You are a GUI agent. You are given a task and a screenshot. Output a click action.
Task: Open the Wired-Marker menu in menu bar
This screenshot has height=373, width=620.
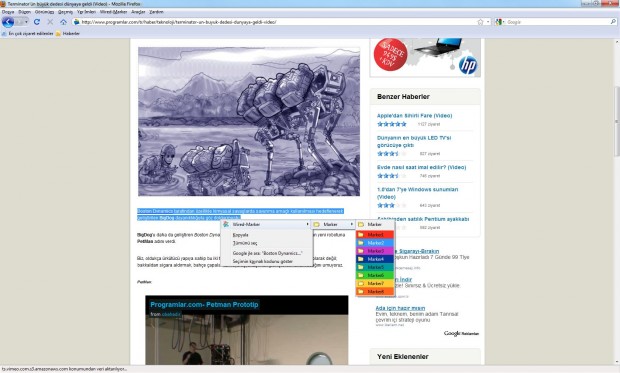(x=113, y=12)
